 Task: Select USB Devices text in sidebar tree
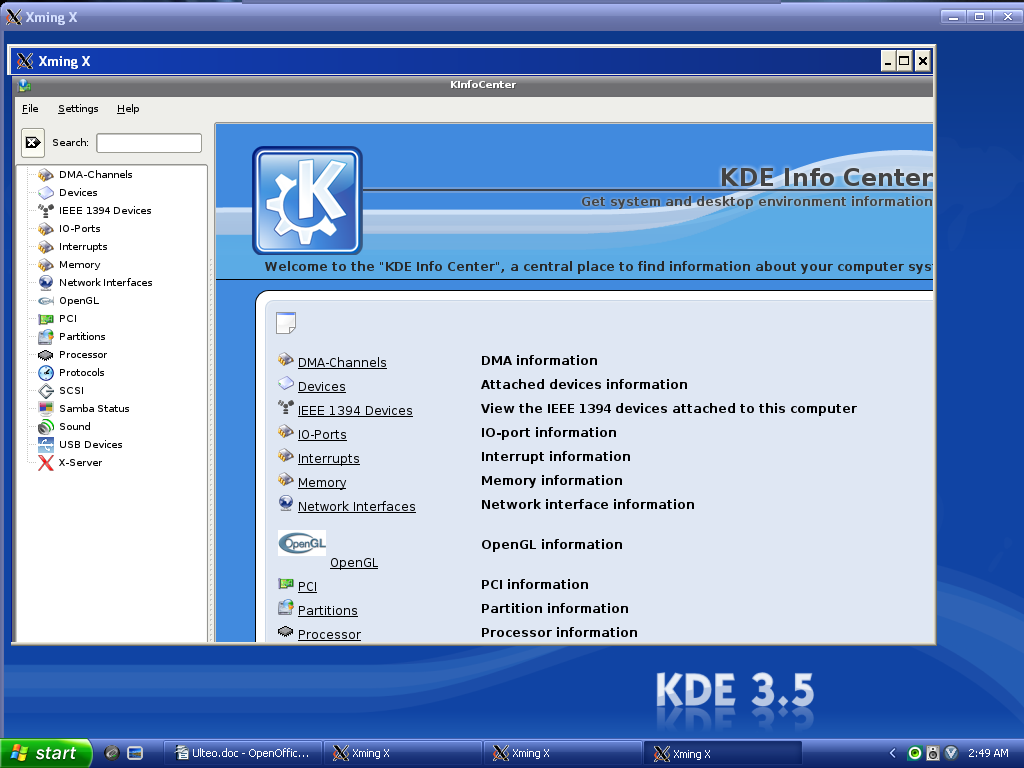[91, 445]
